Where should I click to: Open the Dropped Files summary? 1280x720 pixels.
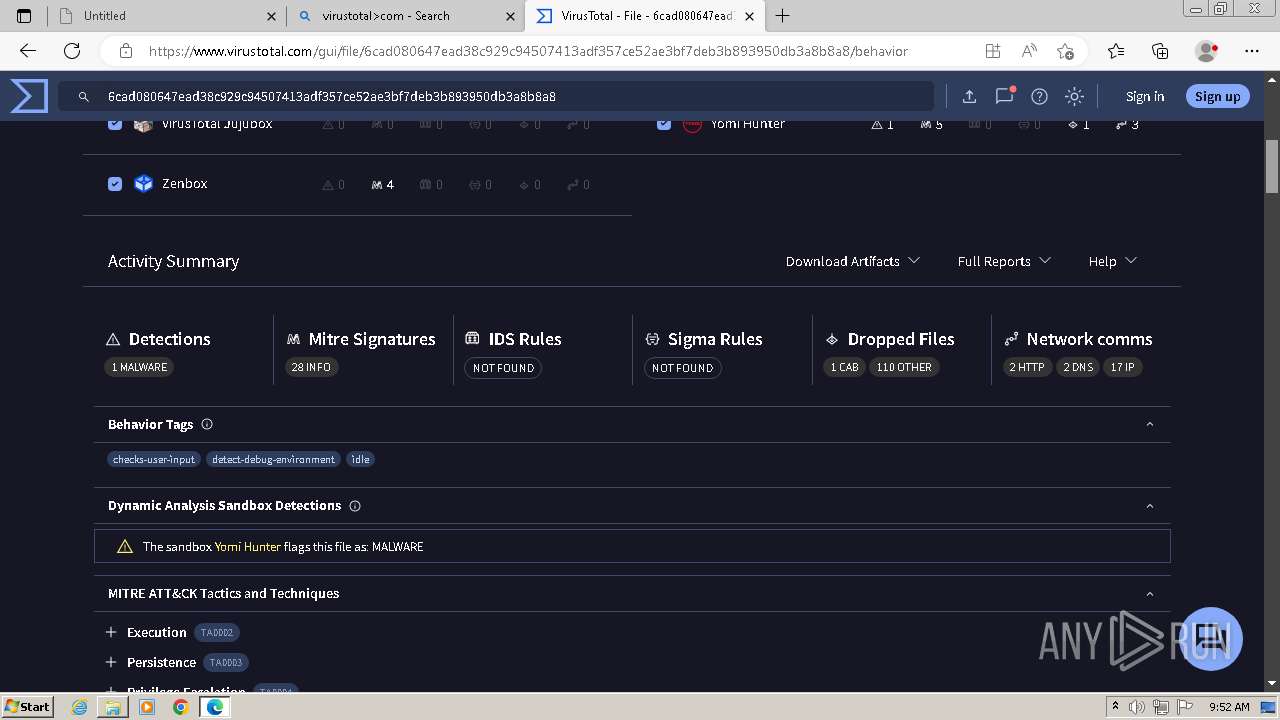(x=892, y=339)
